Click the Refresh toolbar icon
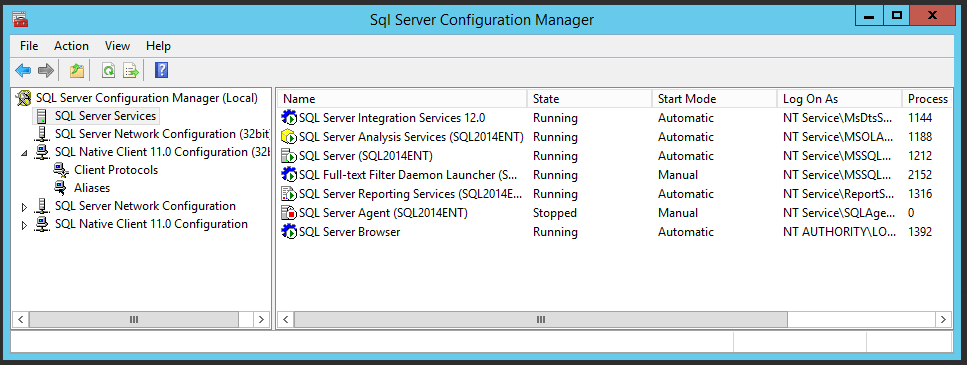Image resolution: width=967 pixels, height=365 pixels. coord(109,71)
